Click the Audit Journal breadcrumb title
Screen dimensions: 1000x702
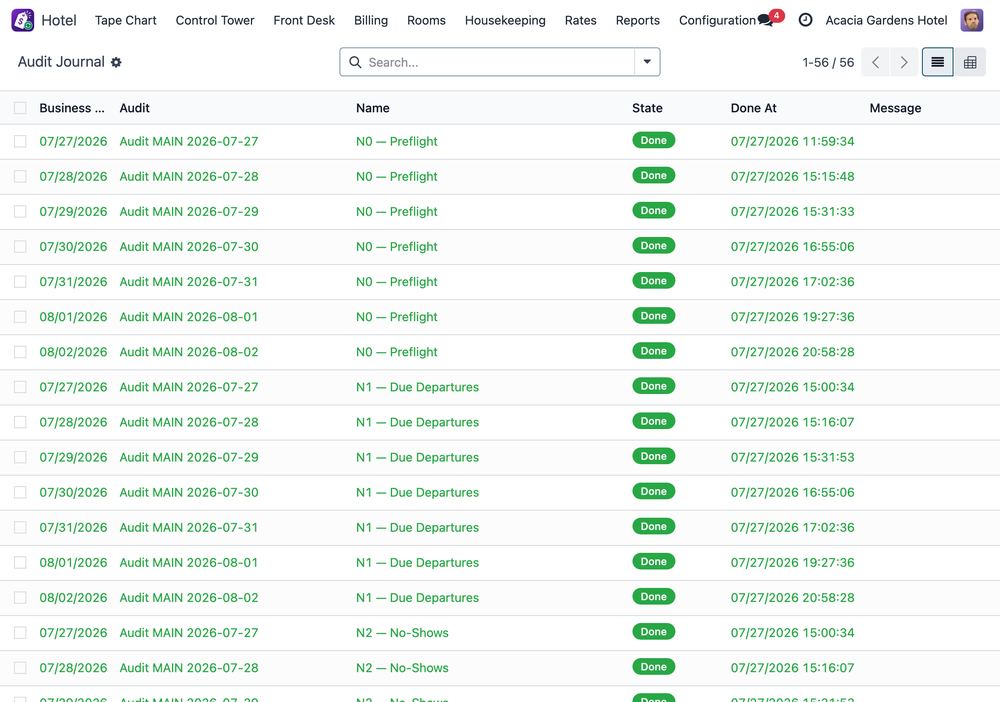coord(61,62)
